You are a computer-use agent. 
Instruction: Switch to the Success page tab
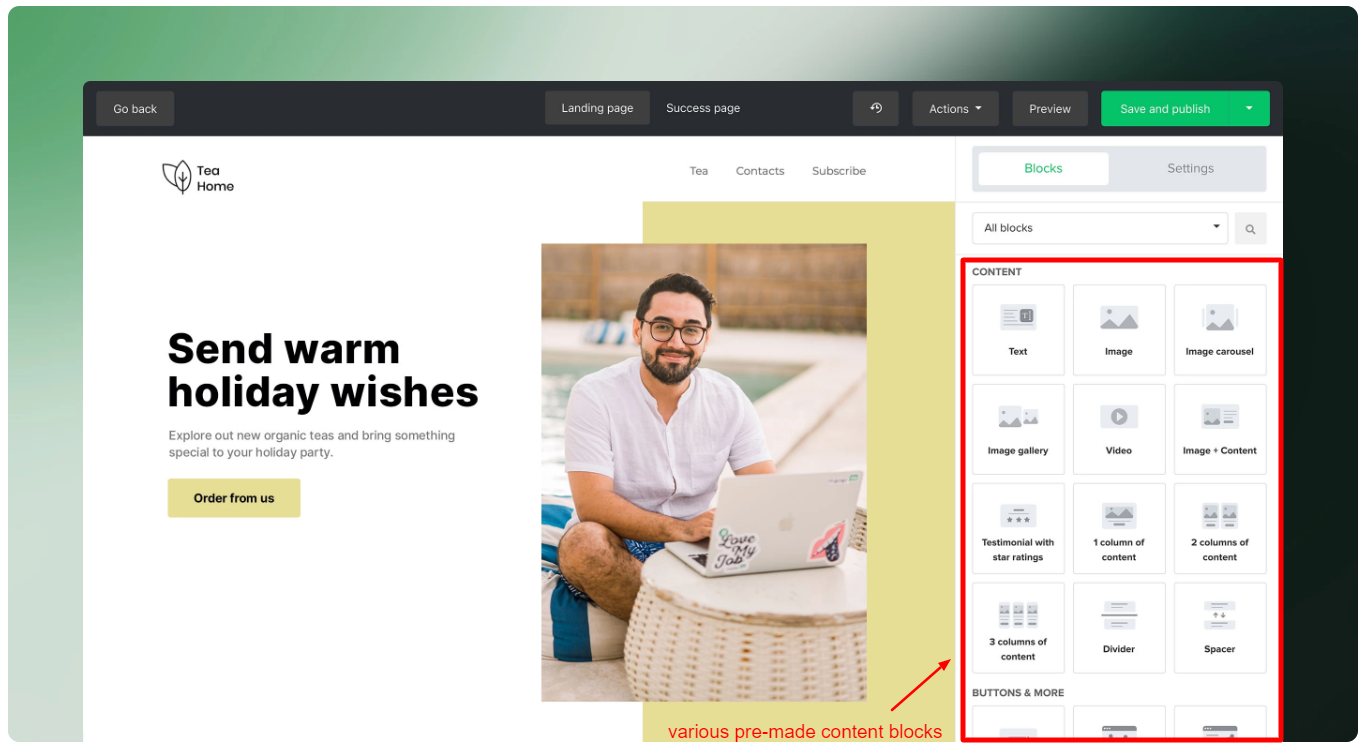(x=703, y=107)
